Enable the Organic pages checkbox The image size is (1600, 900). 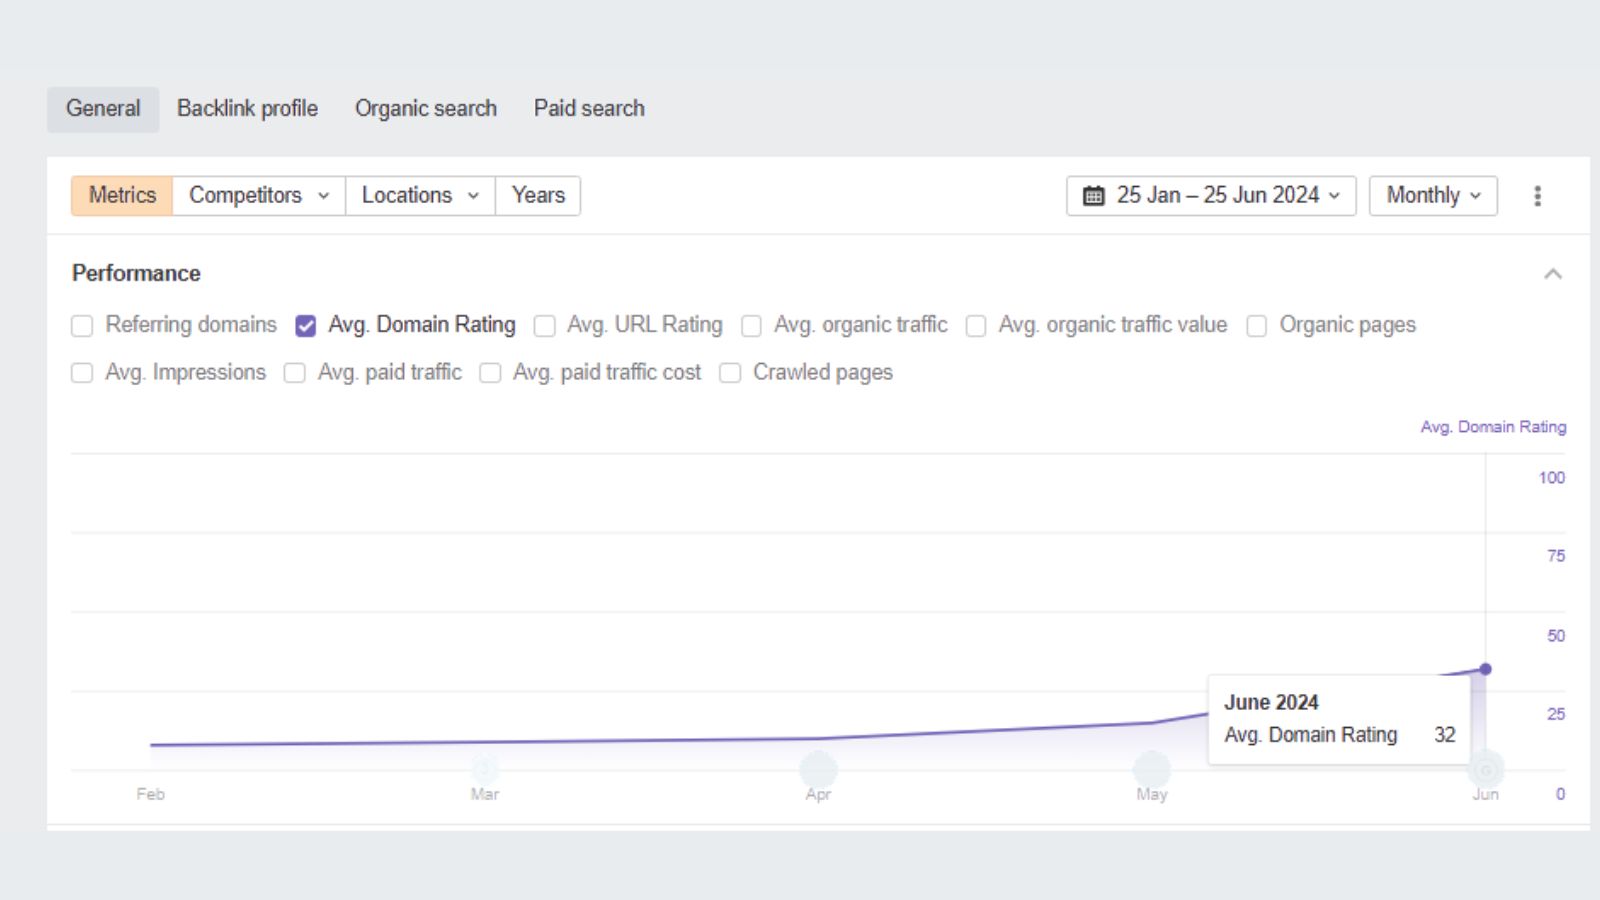click(x=1257, y=326)
